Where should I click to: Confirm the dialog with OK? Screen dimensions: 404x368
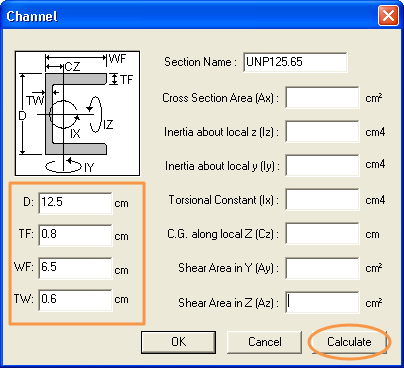(x=179, y=342)
